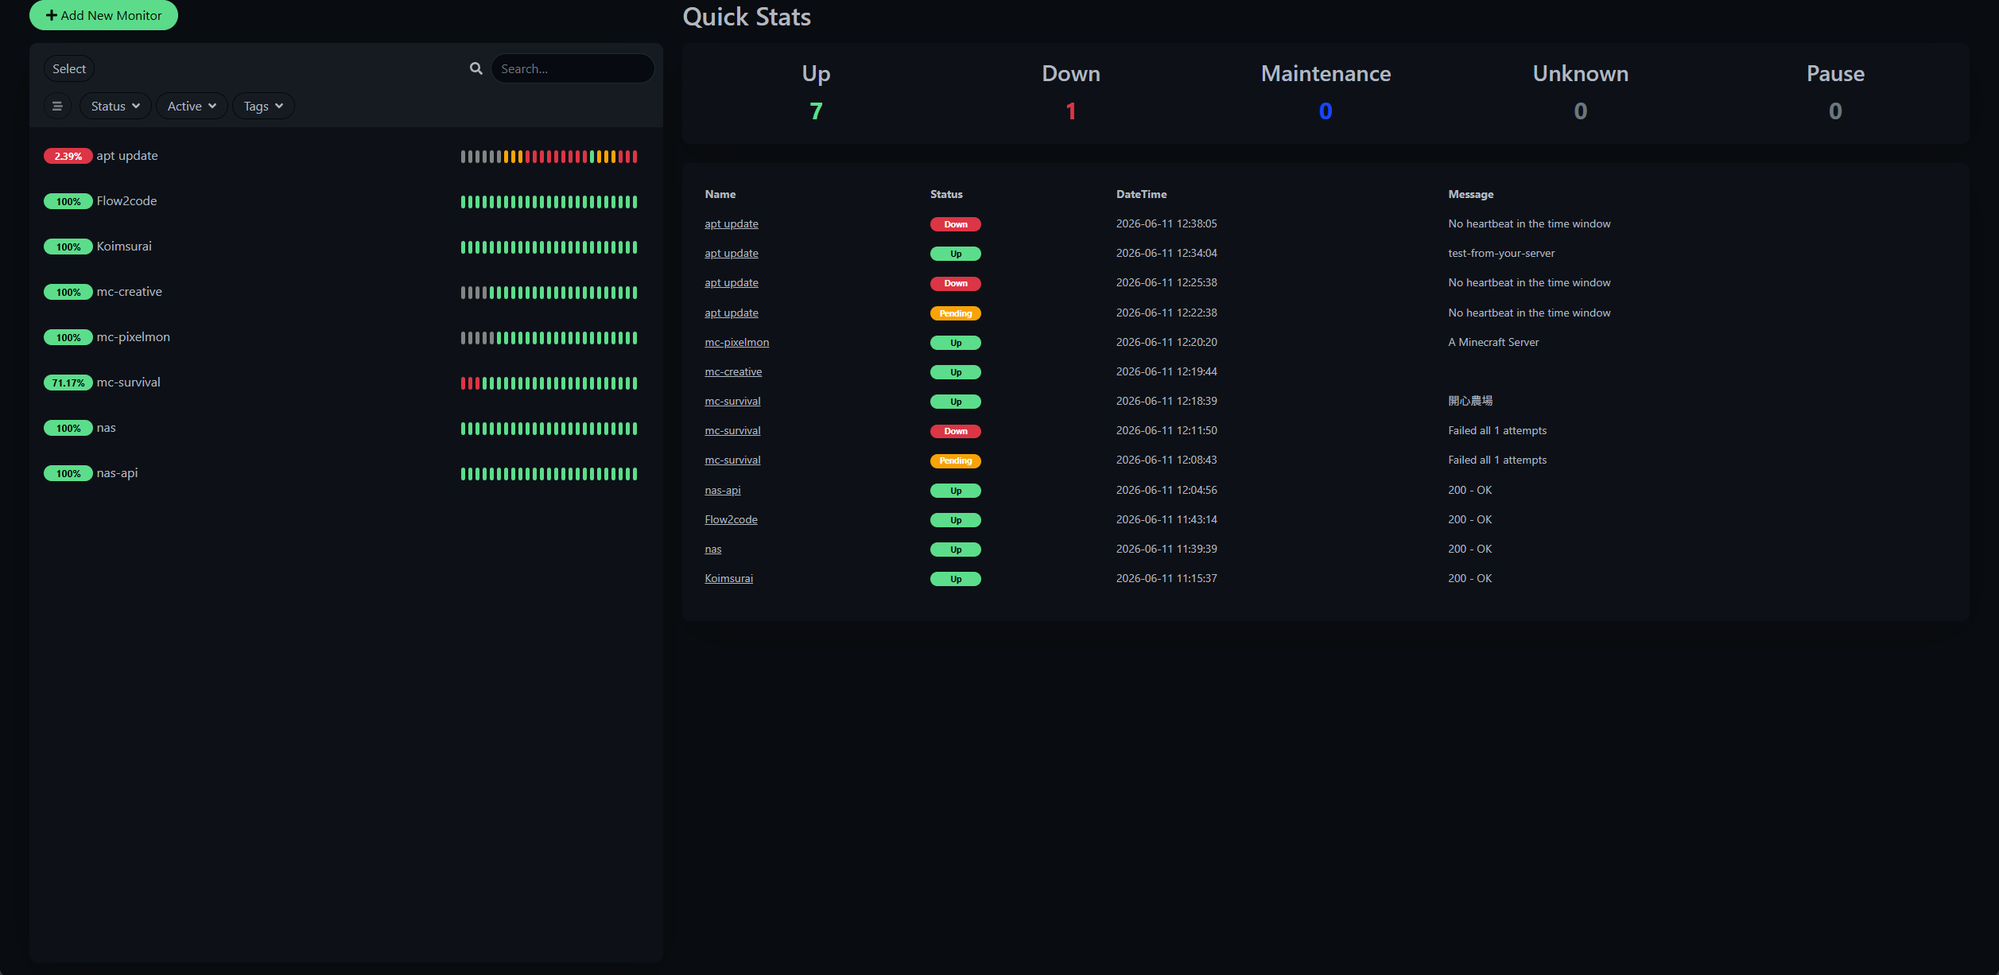This screenshot has width=1999, height=975.
Task: Click the Up count 7
Action: click(816, 111)
